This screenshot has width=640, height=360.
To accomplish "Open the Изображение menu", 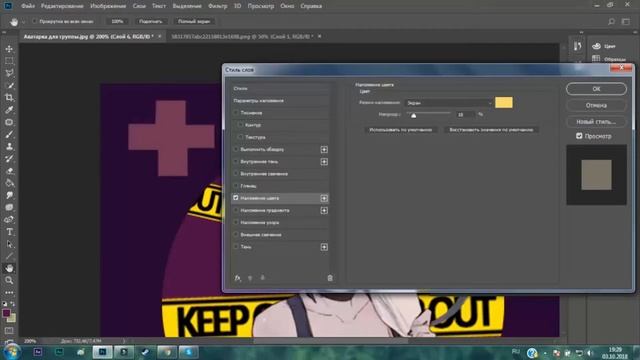I will point(108,6).
